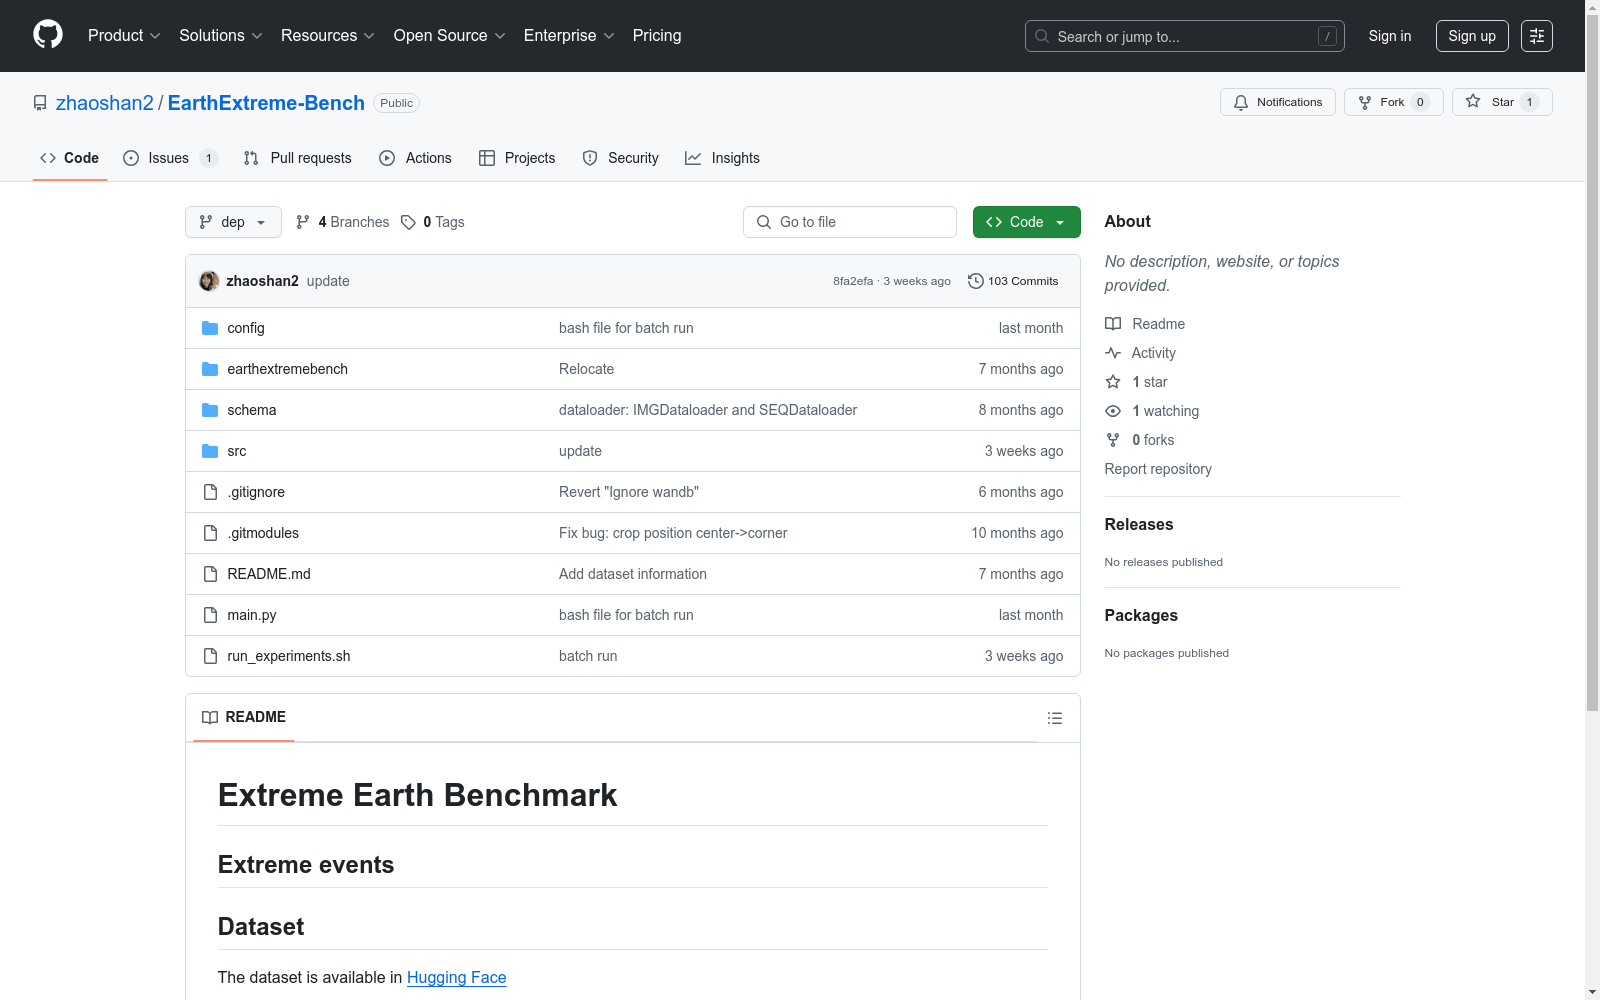Switch to the Issues tab

point(170,158)
